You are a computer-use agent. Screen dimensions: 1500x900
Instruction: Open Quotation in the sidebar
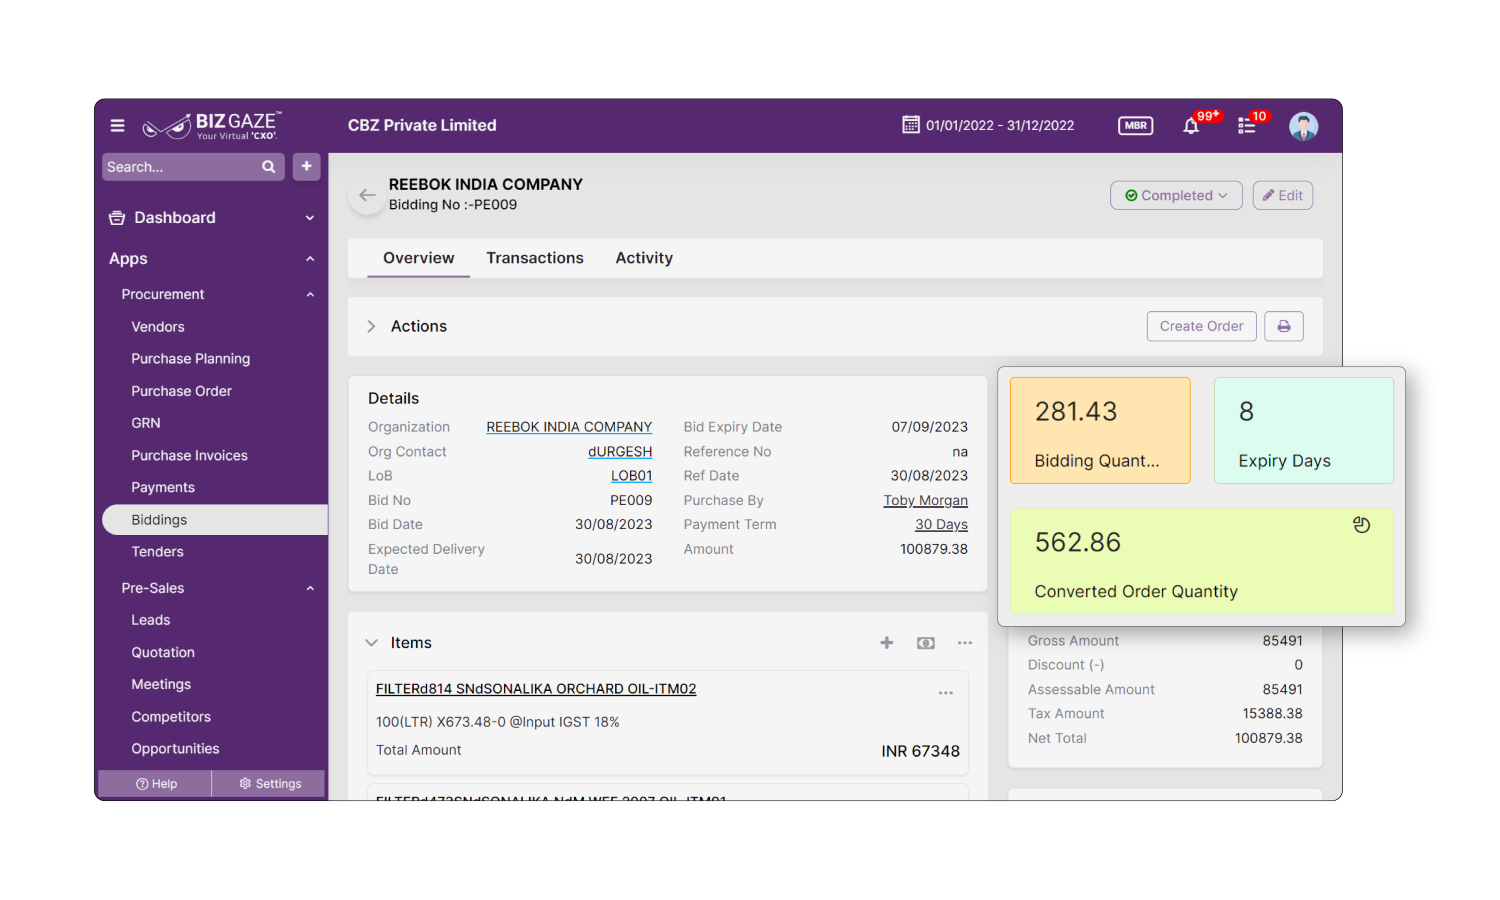(163, 653)
